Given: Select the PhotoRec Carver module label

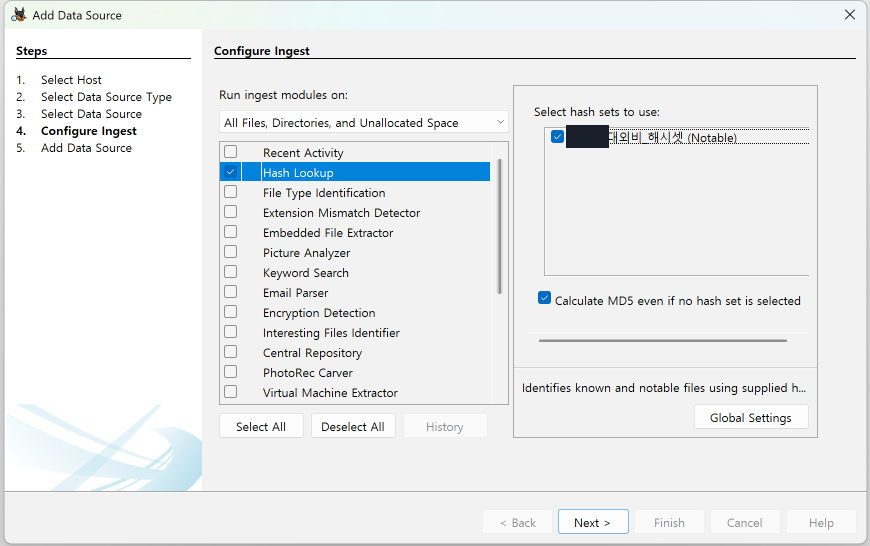Looking at the screenshot, I should (x=307, y=372).
